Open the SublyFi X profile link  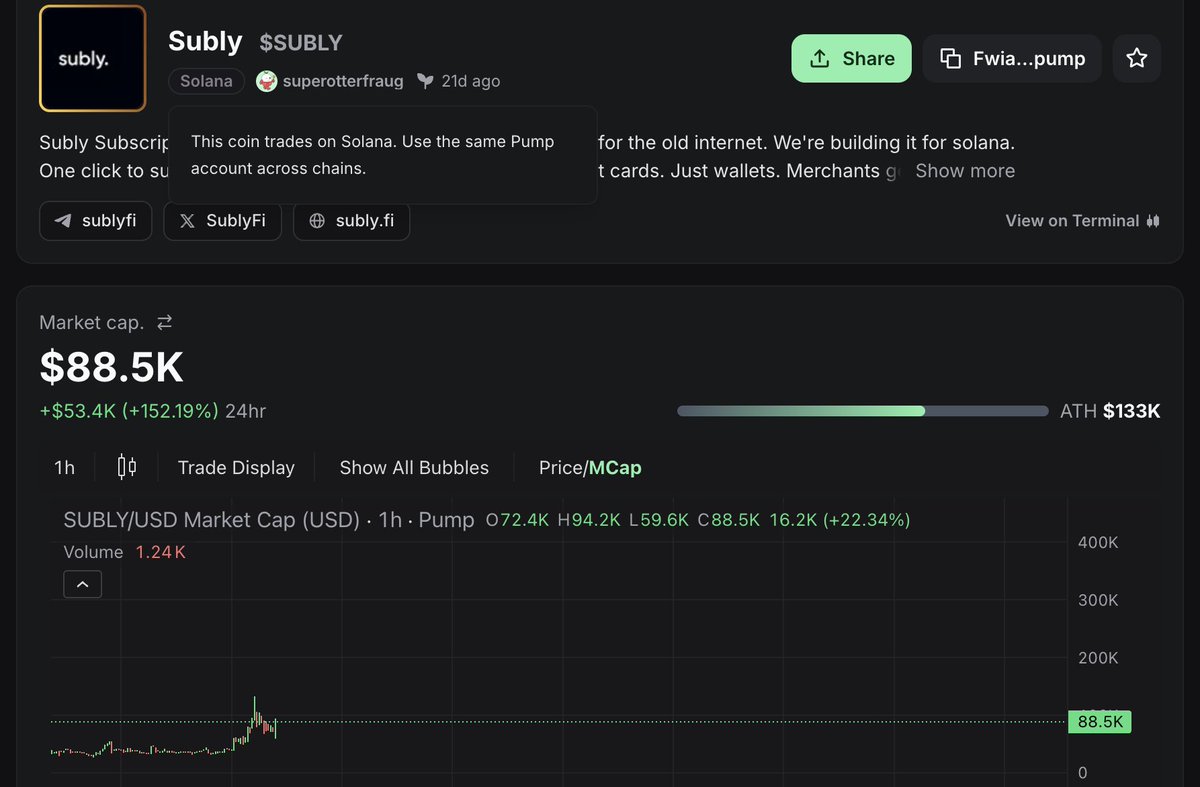point(222,221)
